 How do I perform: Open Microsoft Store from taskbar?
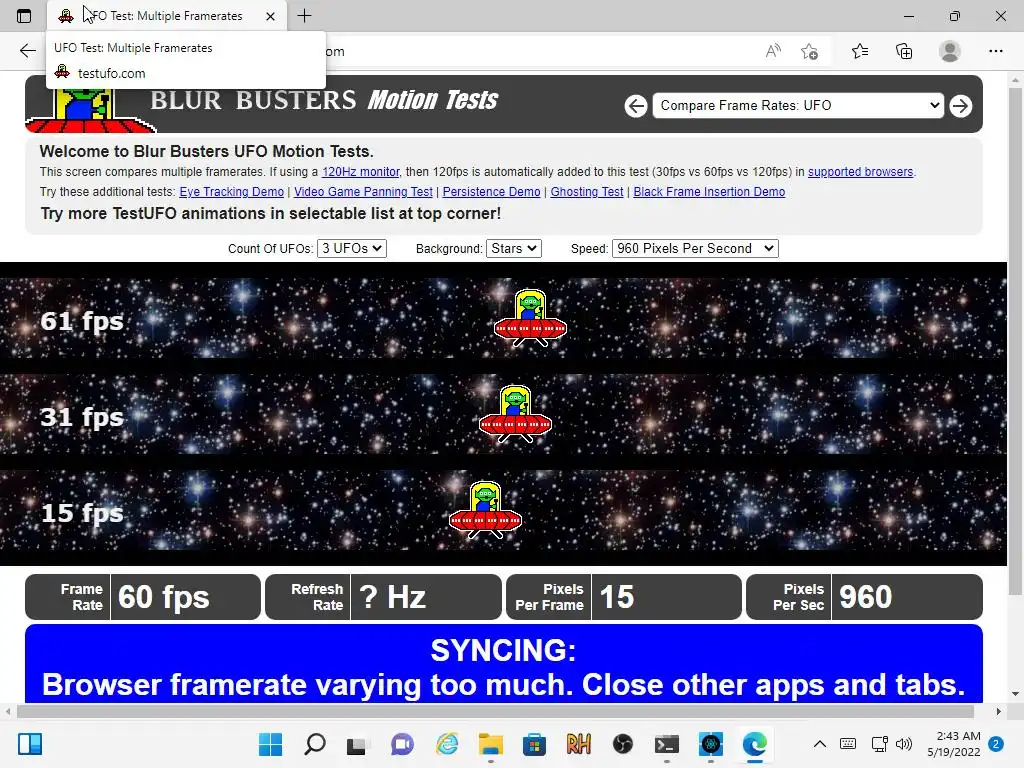[534, 744]
